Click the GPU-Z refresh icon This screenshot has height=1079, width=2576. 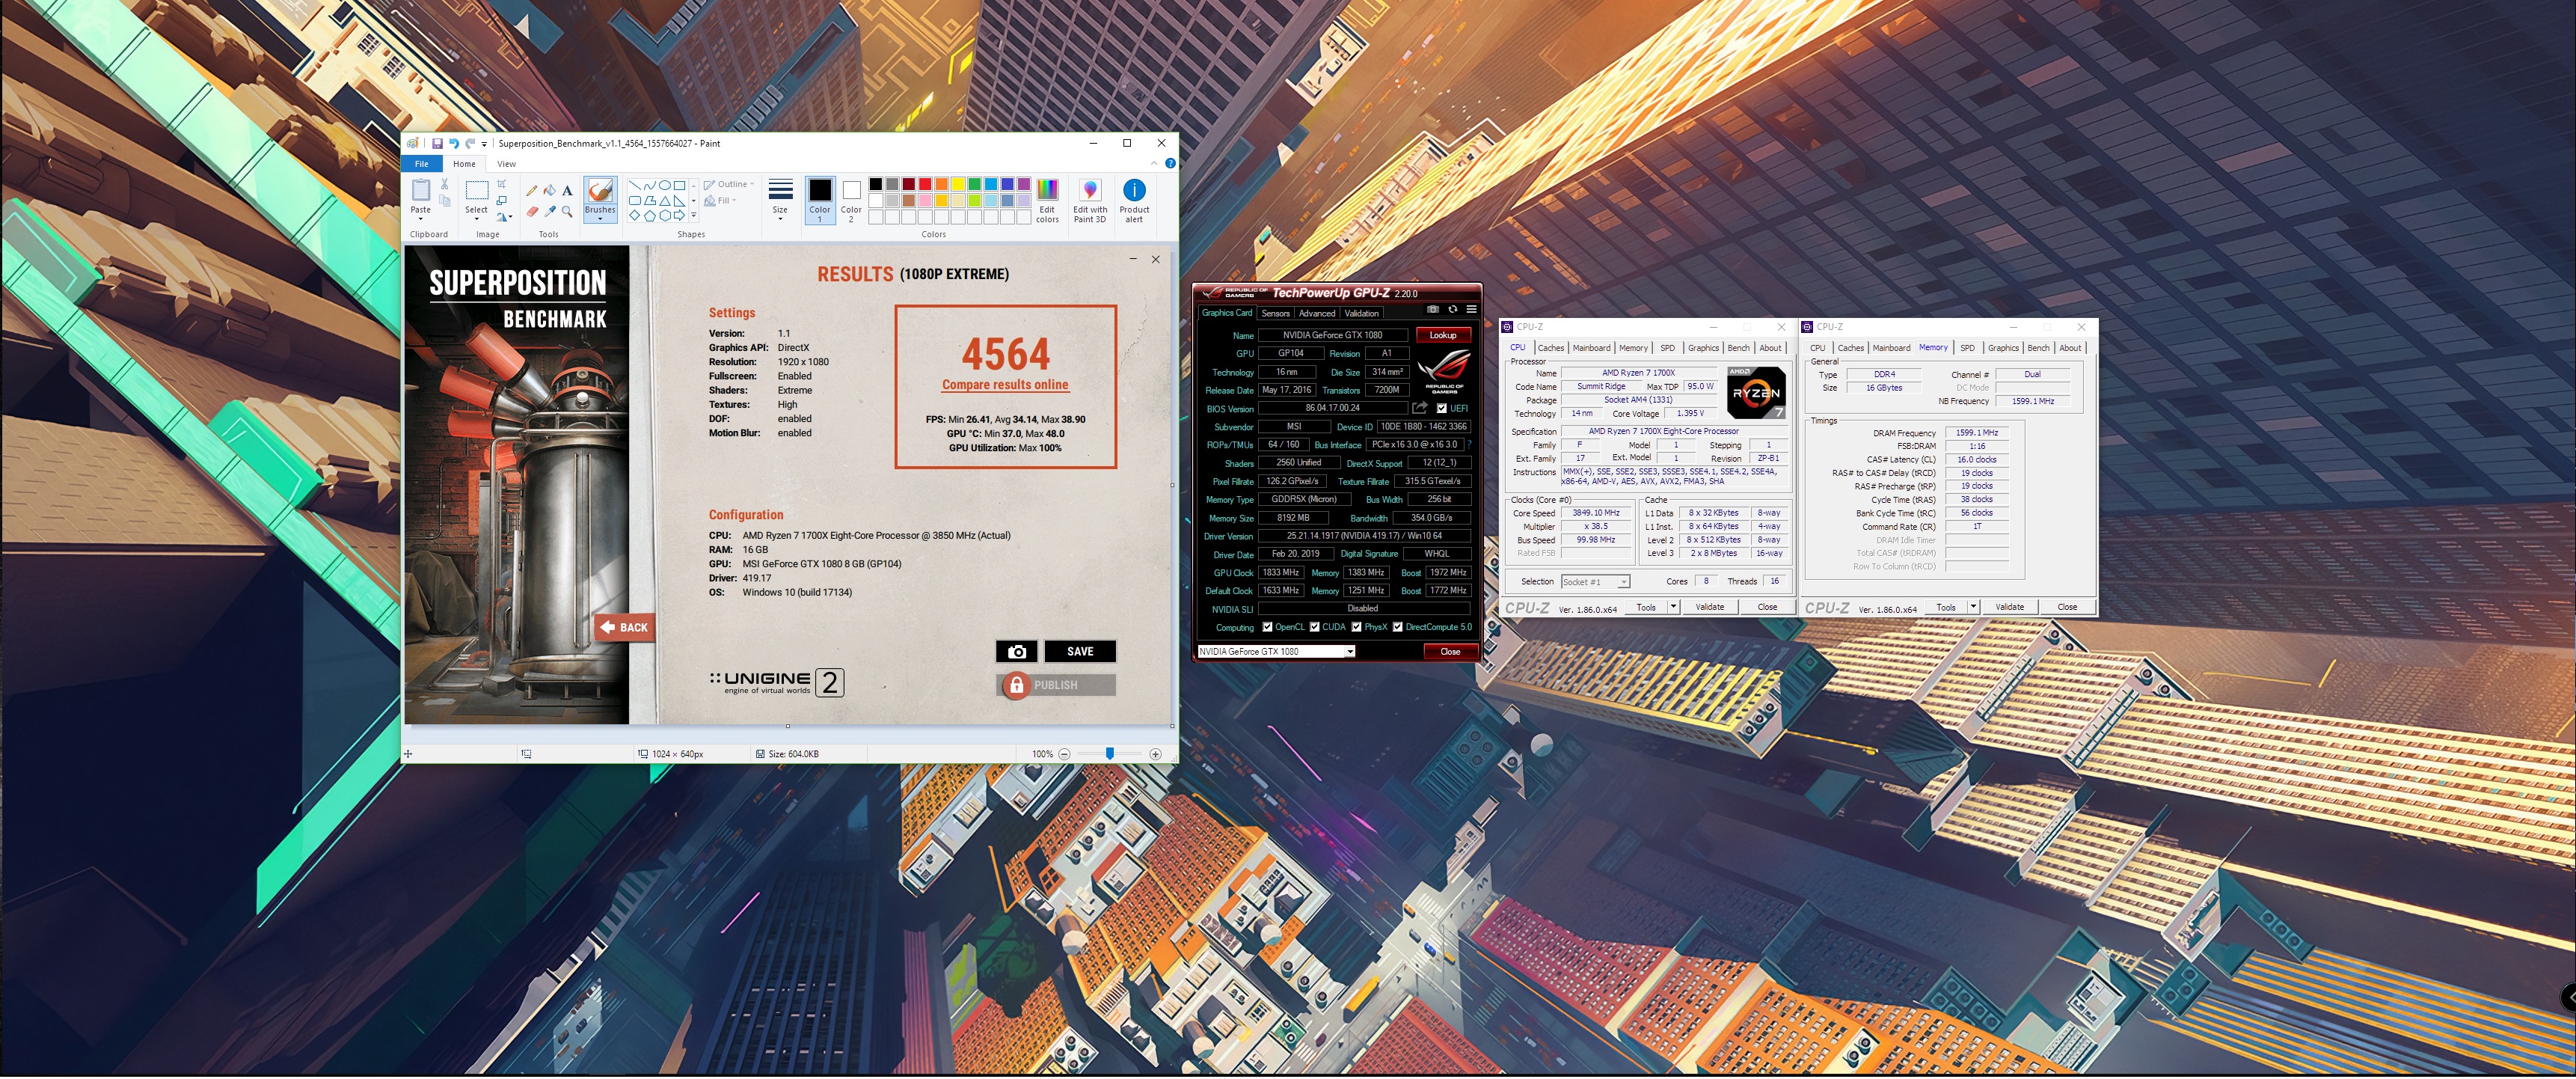[1453, 309]
